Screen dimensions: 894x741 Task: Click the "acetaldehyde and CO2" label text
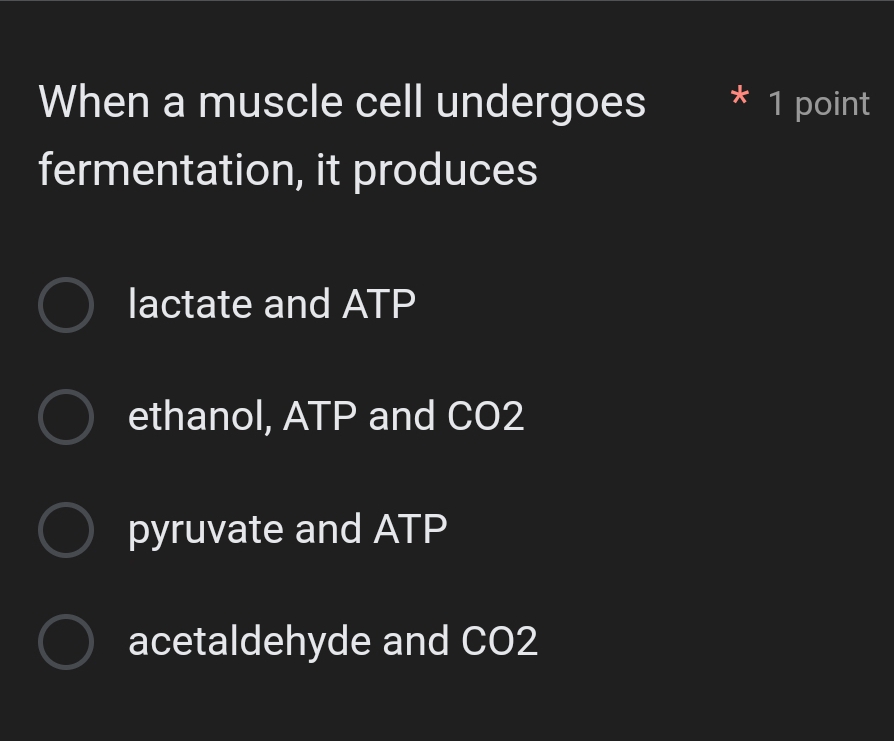(x=333, y=641)
